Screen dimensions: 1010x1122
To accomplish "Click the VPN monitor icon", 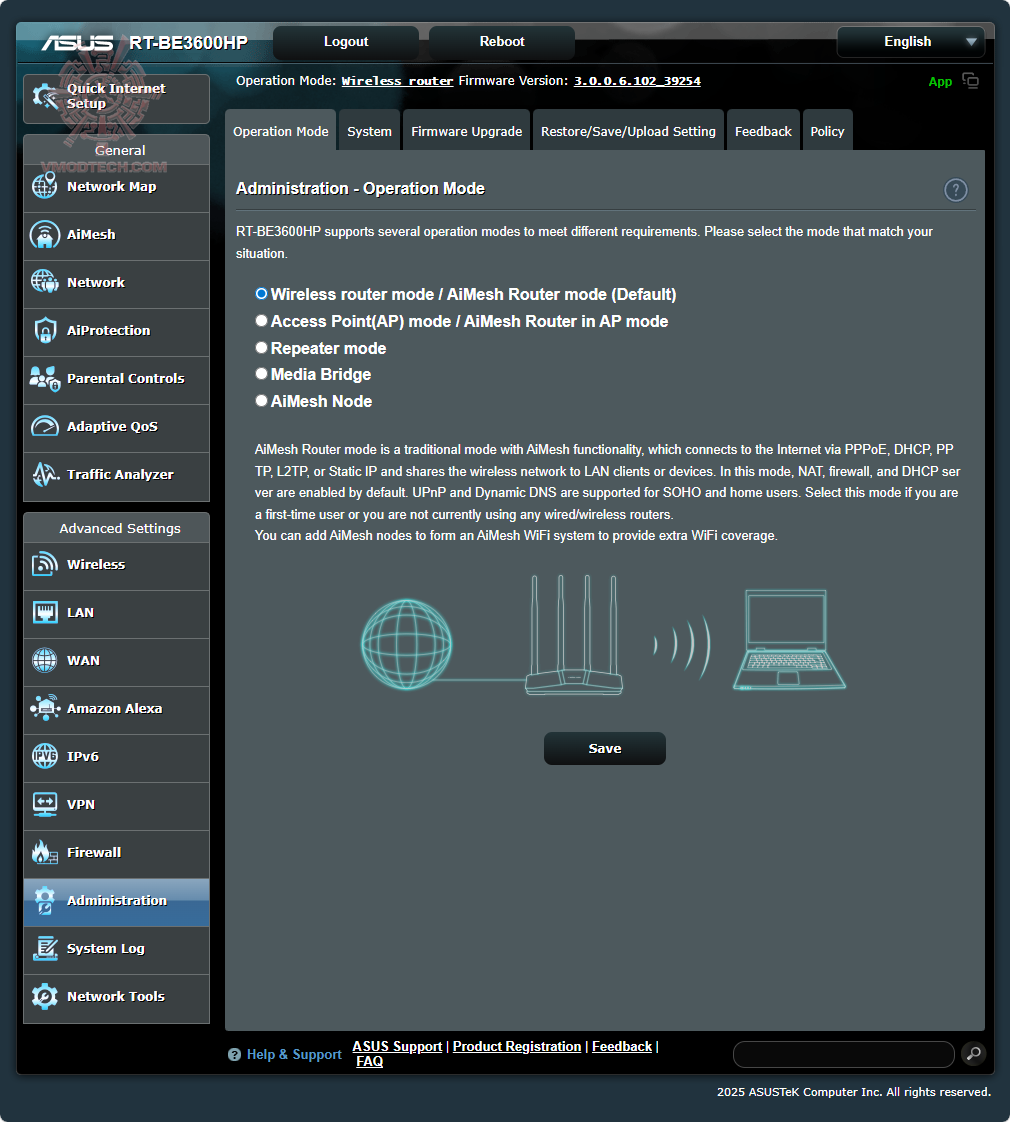I will [x=44, y=804].
